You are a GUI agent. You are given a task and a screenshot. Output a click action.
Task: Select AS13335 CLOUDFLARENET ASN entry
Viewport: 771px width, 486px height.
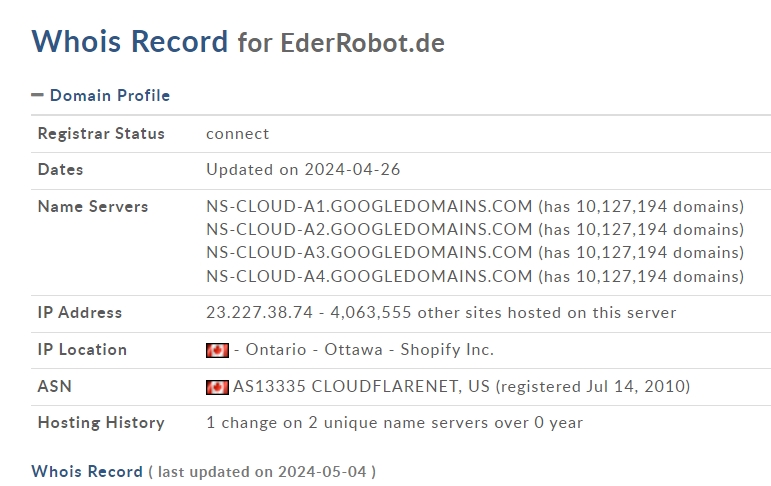(x=361, y=386)
